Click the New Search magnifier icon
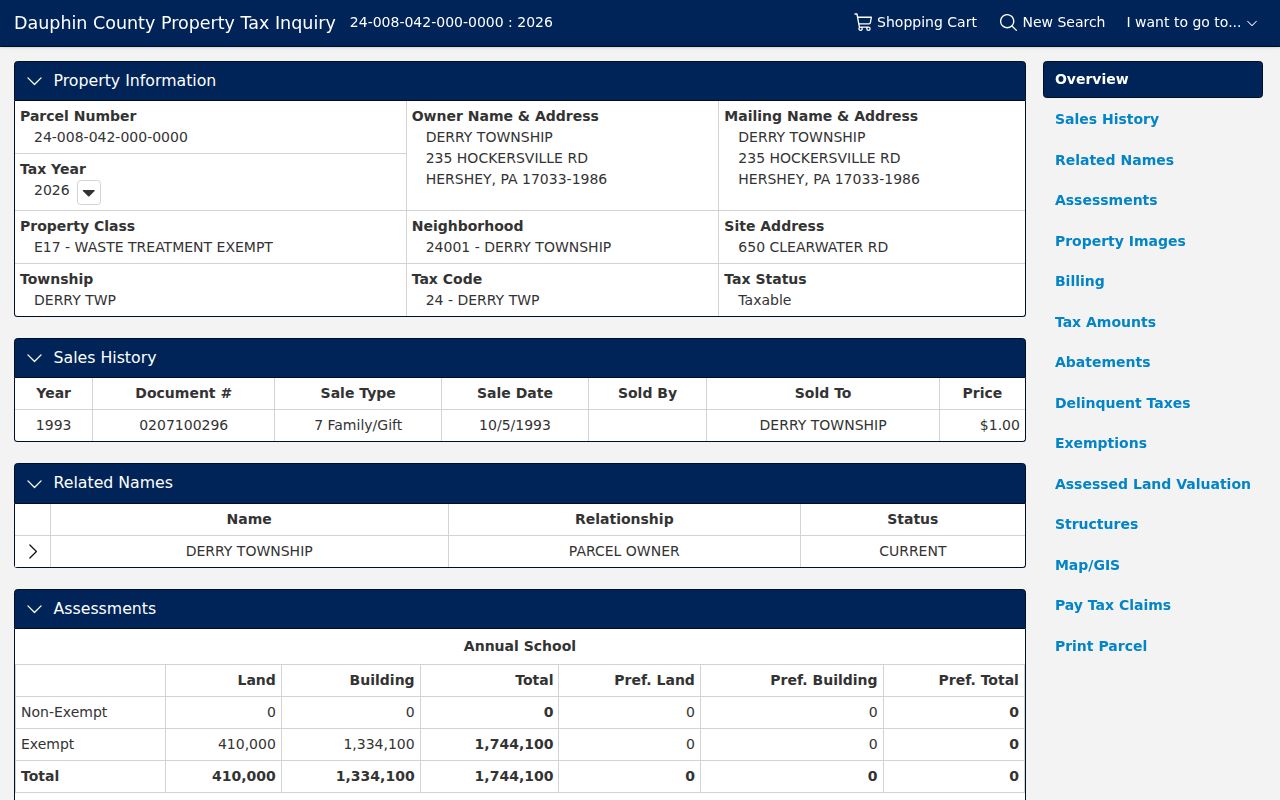Screen dimensions: 1280x800 (x=1008, y=22)
